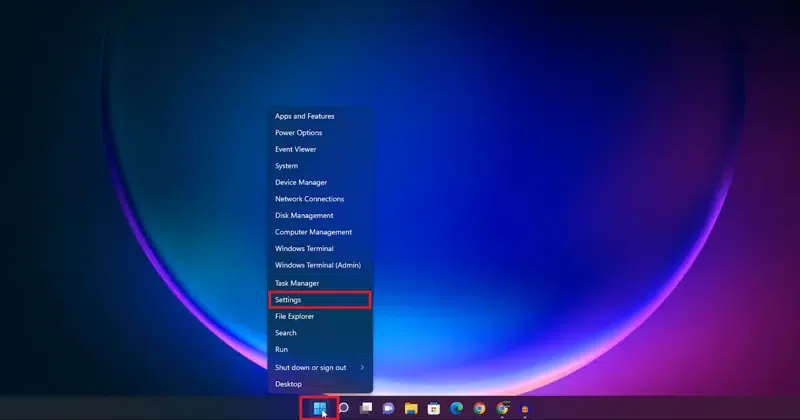Open the orange round taskbar app icon
The image size is (800, 420).
tap(525, 409)
